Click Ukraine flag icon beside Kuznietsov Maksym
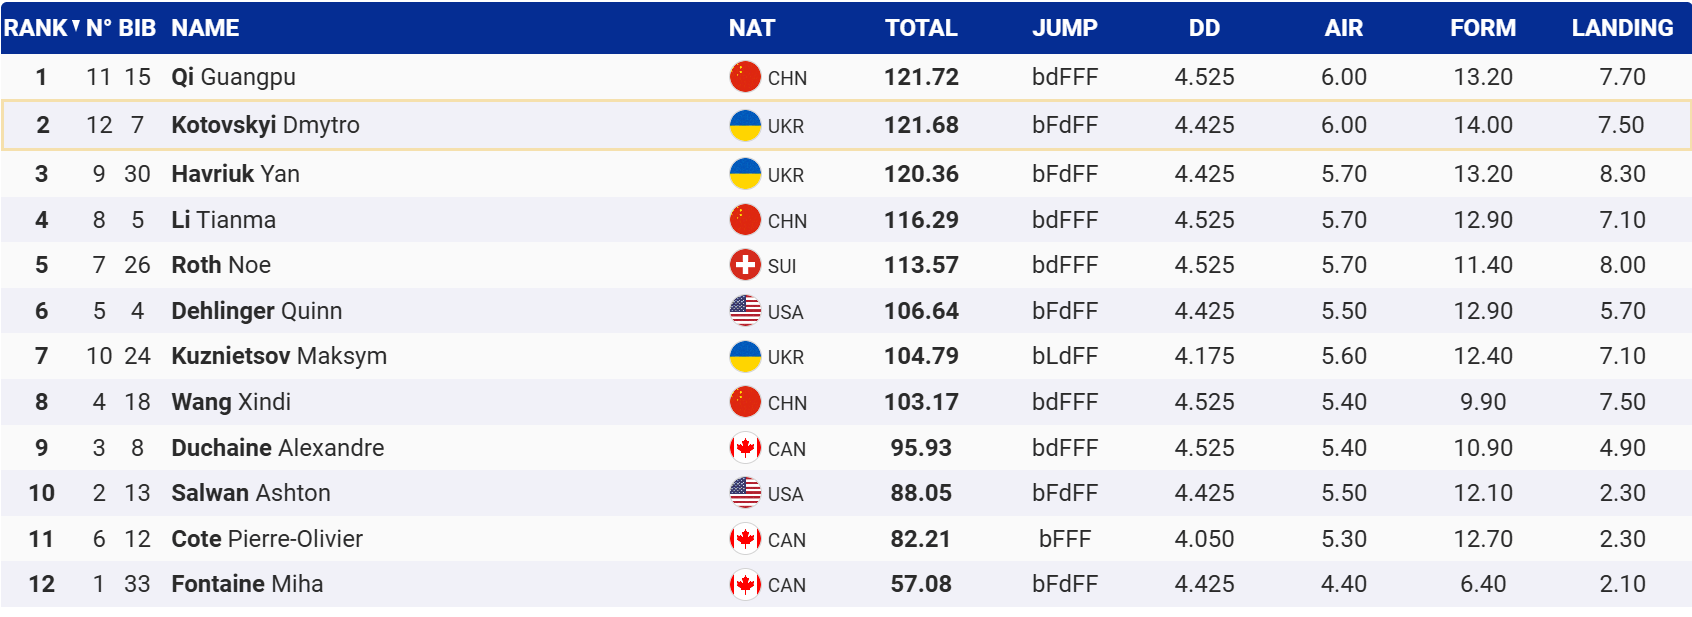 click(745, 356)
